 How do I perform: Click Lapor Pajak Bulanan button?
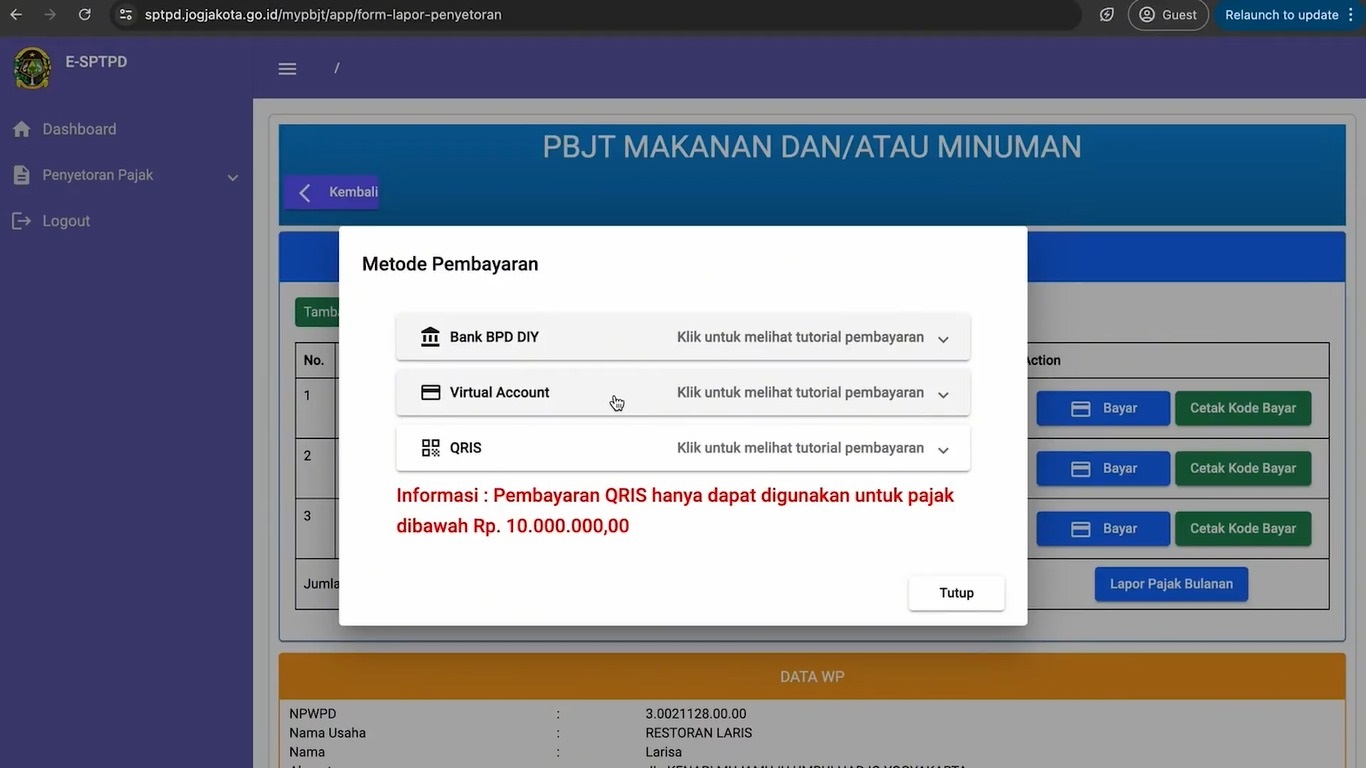(1171, 584)
